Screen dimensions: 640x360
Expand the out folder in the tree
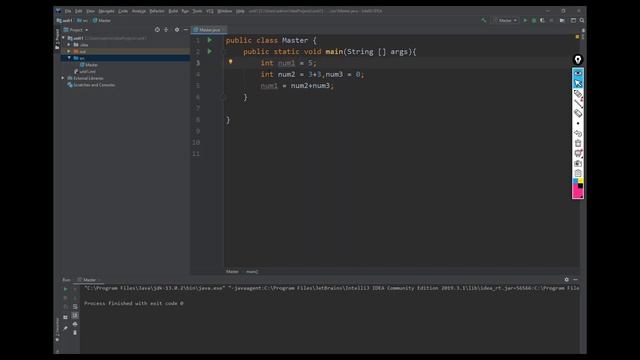tap(69, 51)
